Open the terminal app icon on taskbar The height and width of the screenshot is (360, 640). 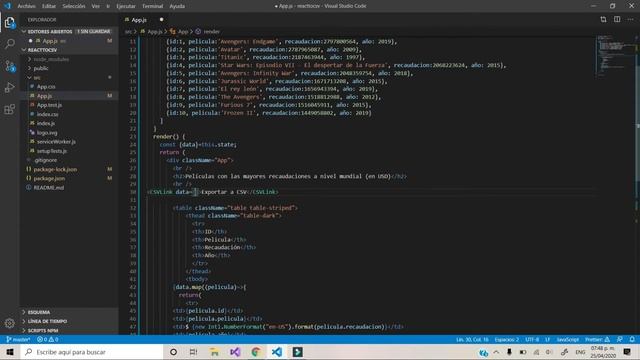298,352
